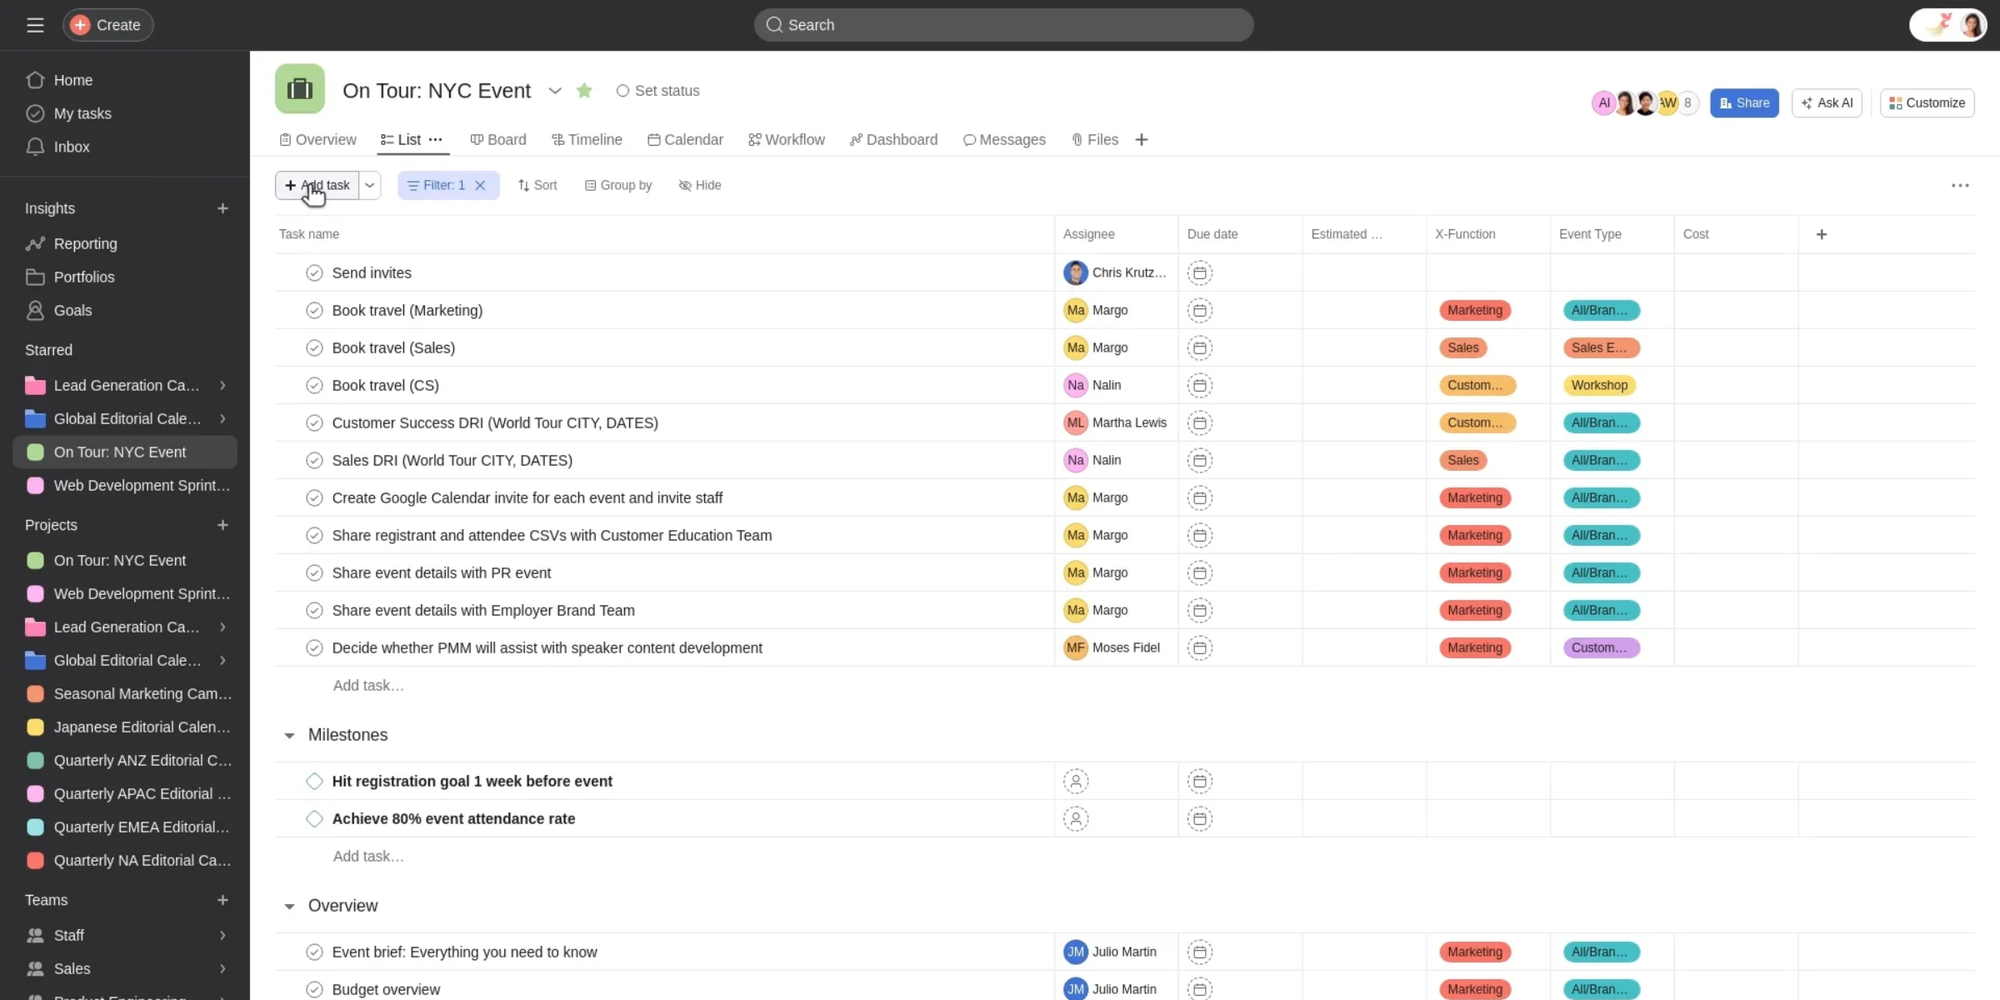The height and width of the screenshot is (1000, 2000).
Task: Open Chris Krutz's assignee avatar on Send invites
Action: click(x=1075, y=272)
